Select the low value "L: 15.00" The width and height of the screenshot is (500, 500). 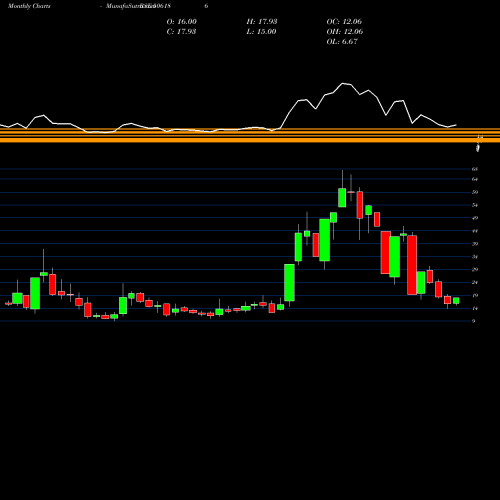click(x=262, y=32)
